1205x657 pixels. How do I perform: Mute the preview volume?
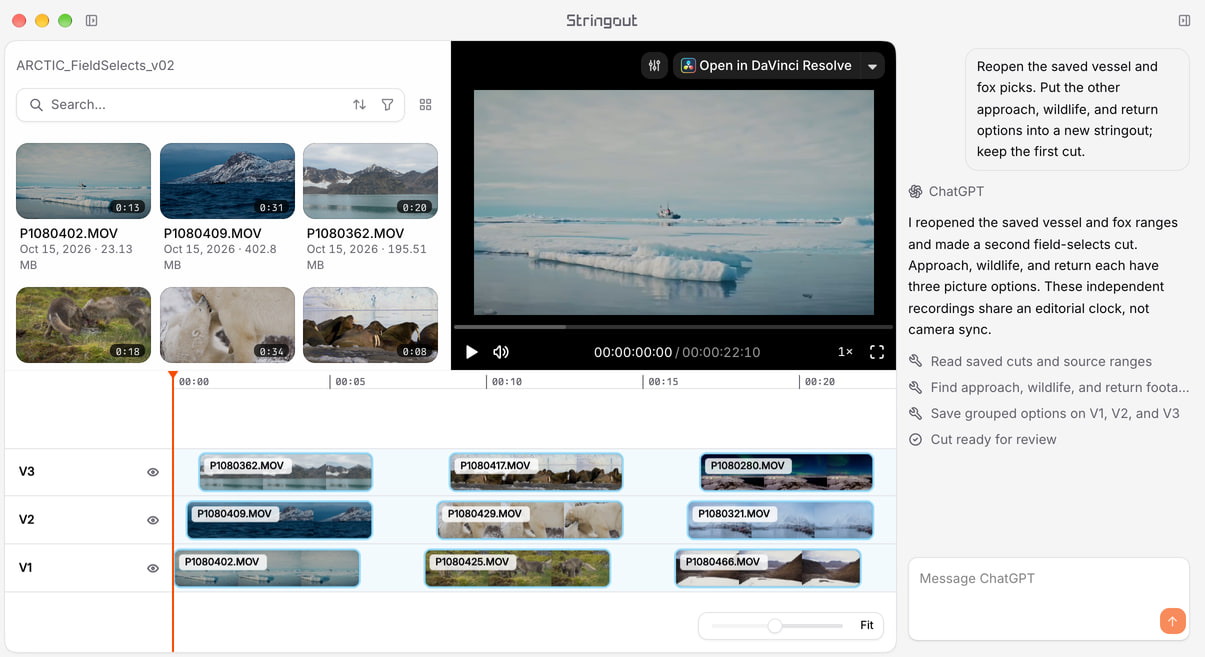(501, 352)
